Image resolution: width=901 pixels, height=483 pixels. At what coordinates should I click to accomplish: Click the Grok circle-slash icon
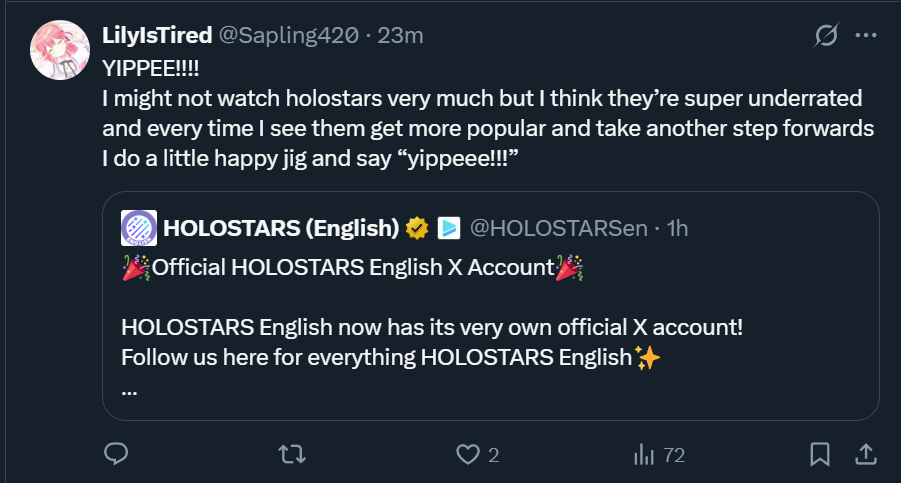826,36
